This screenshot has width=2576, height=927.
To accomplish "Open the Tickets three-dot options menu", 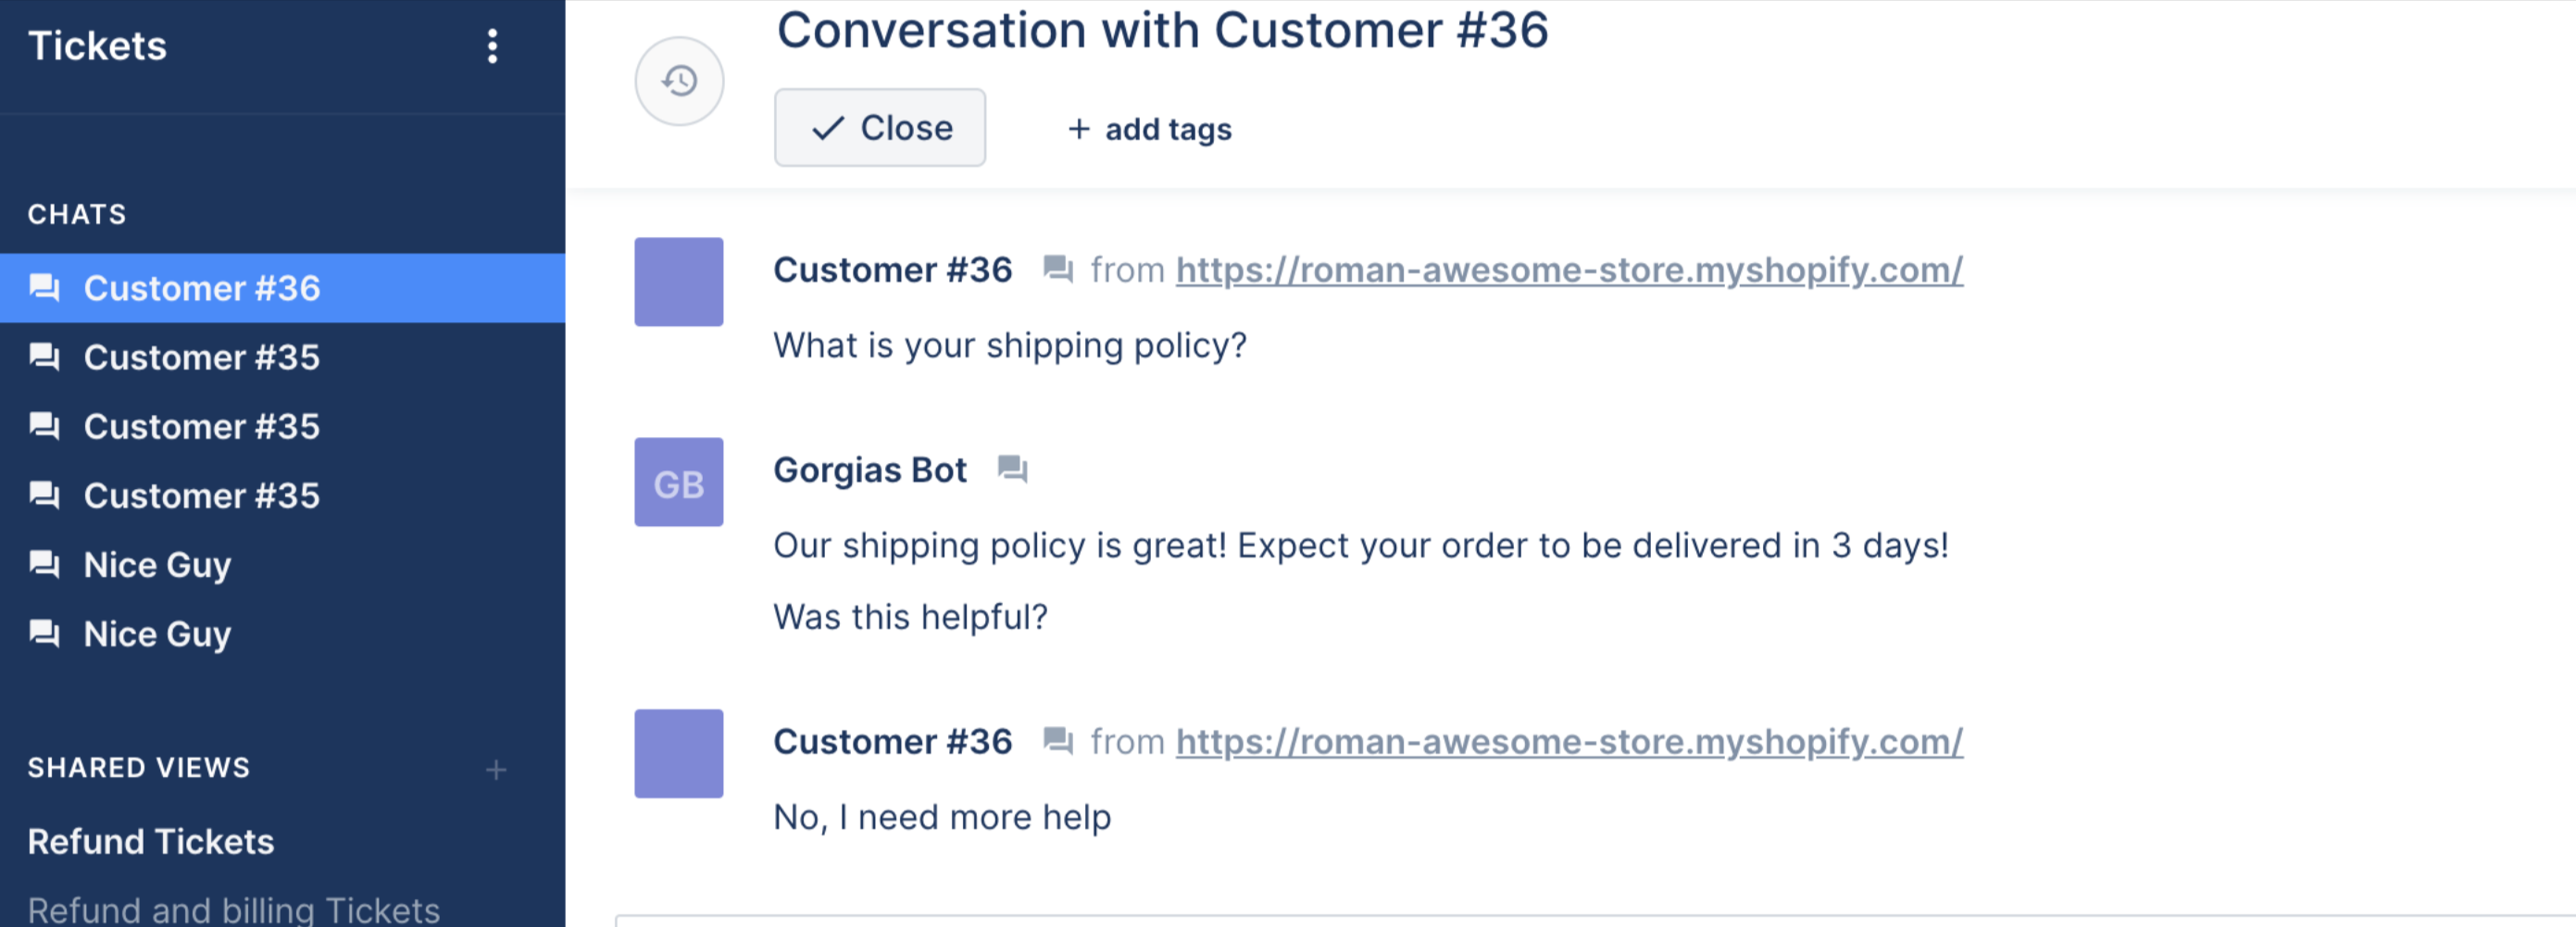I will [x=492, y=46].
